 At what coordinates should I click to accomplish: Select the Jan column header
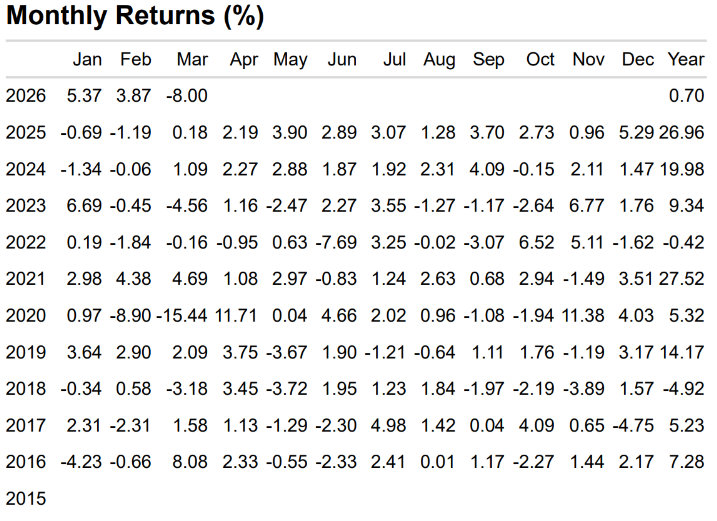tap(87, 60)
